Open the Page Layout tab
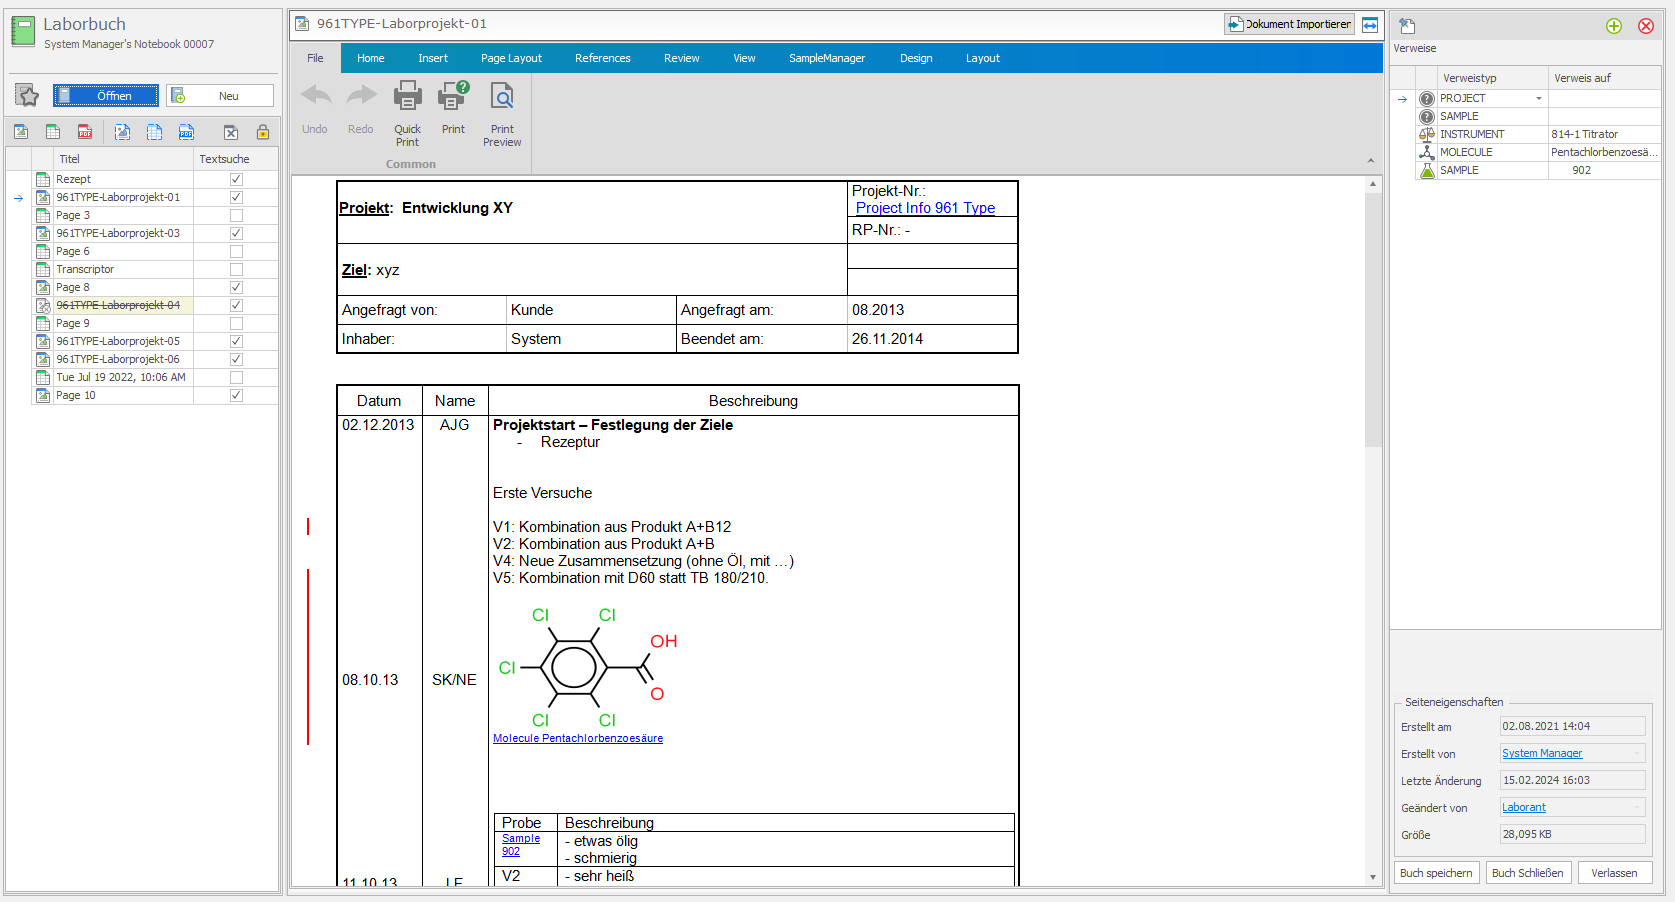The width and height of the screenshot is (1675, 902). tap(511, 58)
